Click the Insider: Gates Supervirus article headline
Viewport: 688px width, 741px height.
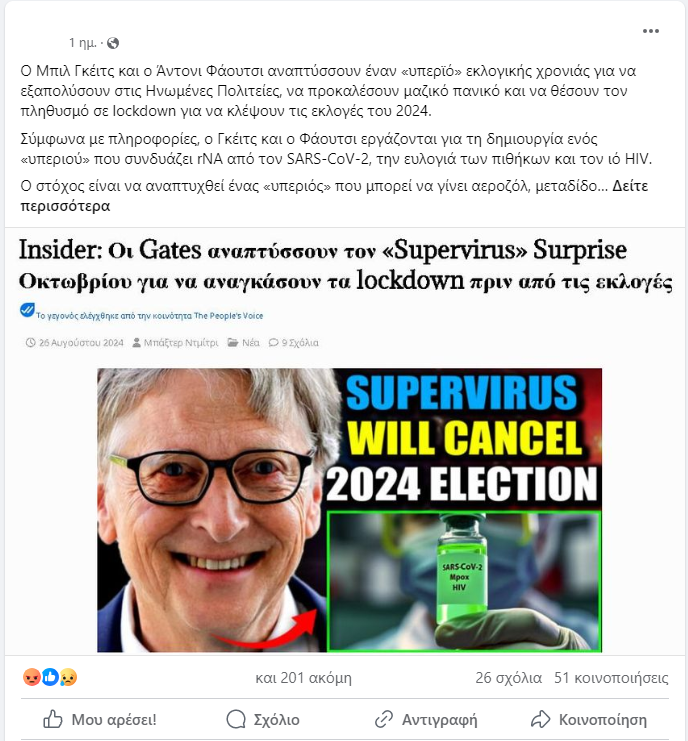(x=345, y=265)
